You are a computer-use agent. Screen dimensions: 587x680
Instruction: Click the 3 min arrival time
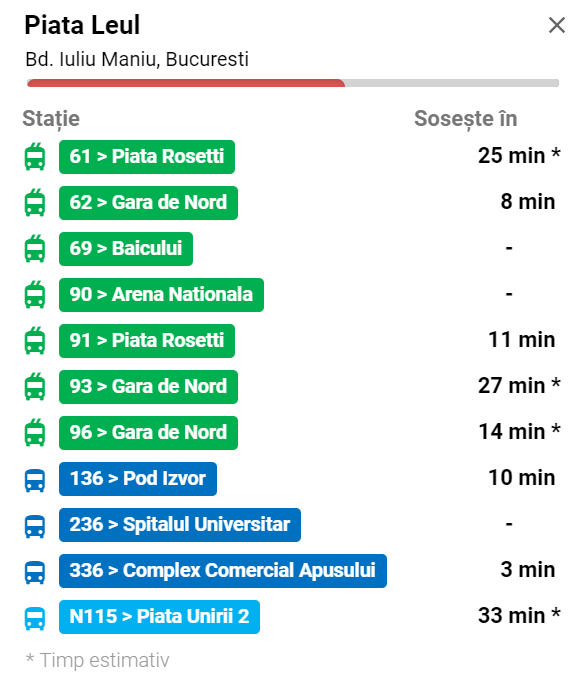[x=528, y=569]
